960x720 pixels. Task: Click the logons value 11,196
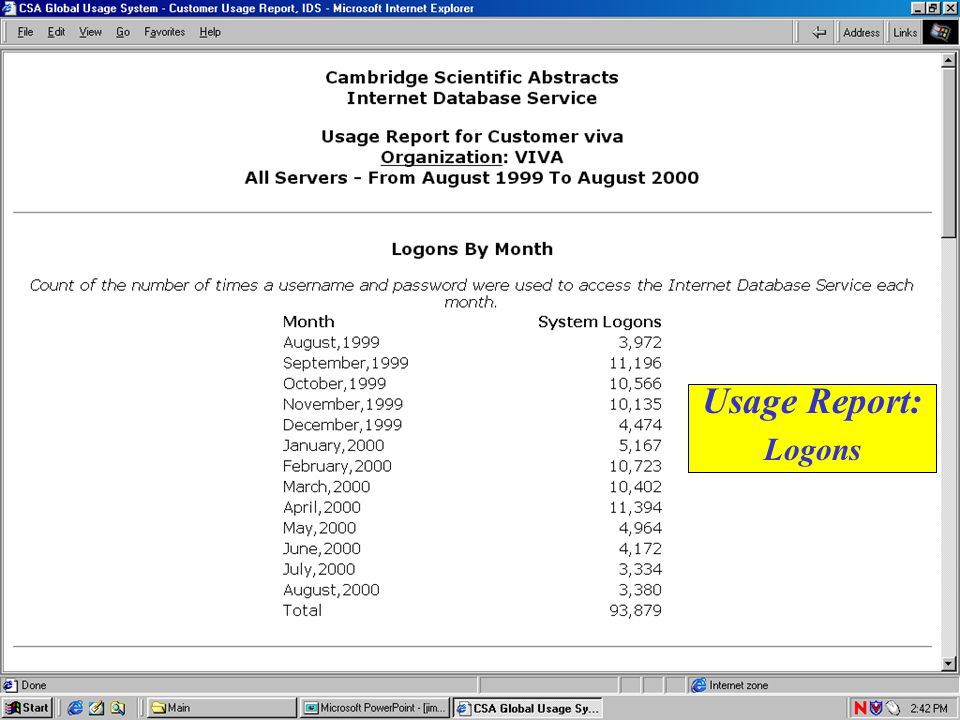(636, 363)
